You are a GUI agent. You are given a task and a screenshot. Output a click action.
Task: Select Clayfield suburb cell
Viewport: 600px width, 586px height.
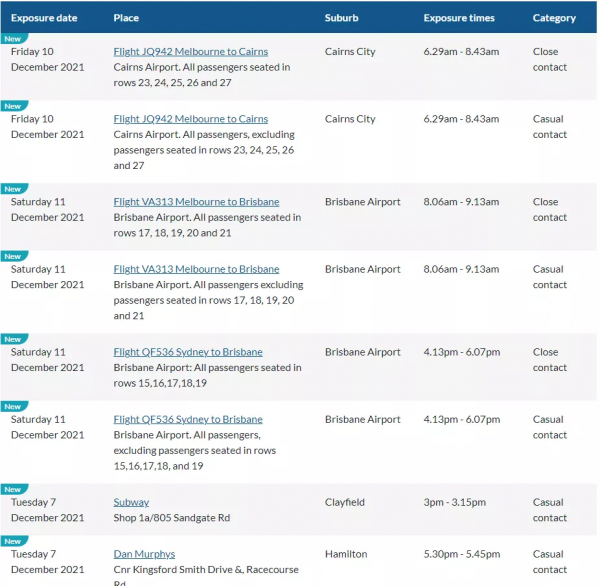tap(345, 503)
